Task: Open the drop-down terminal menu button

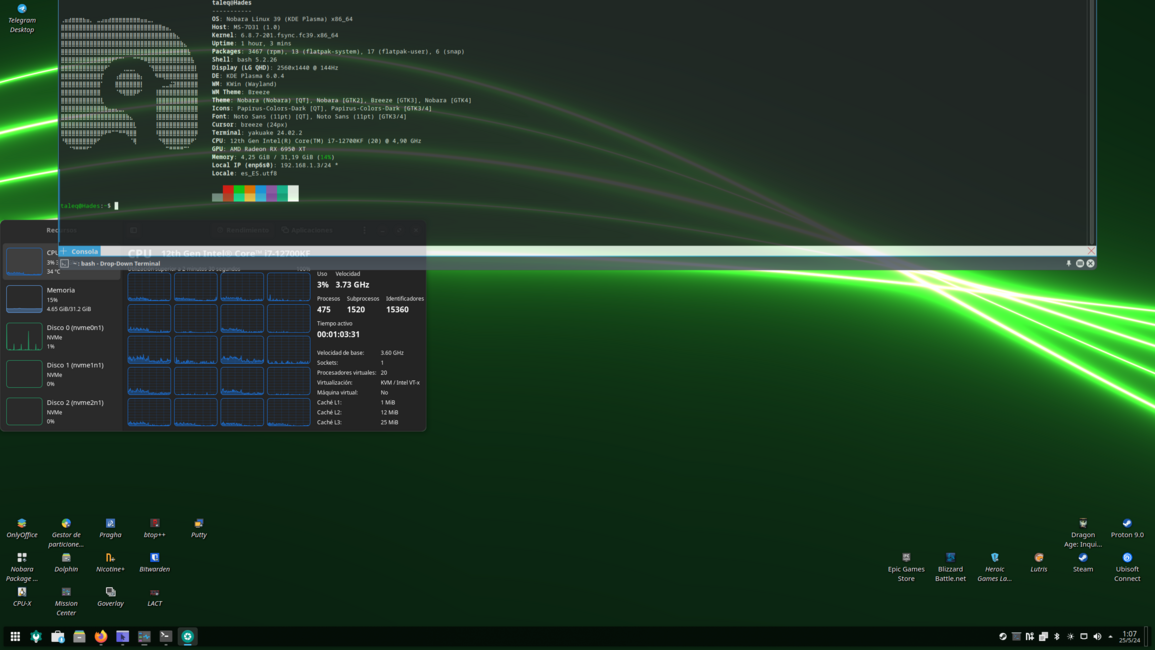Action: point(1080,264)
